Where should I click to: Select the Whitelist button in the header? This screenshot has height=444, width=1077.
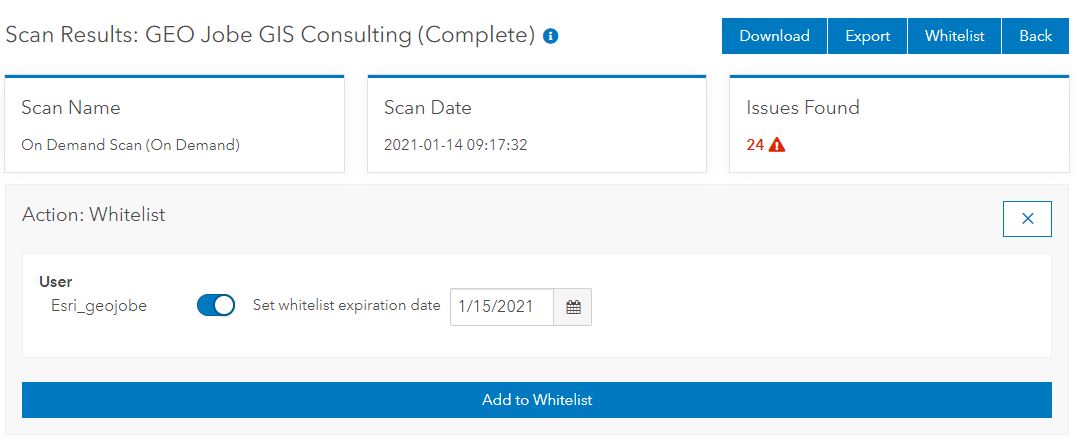(954, 36)
